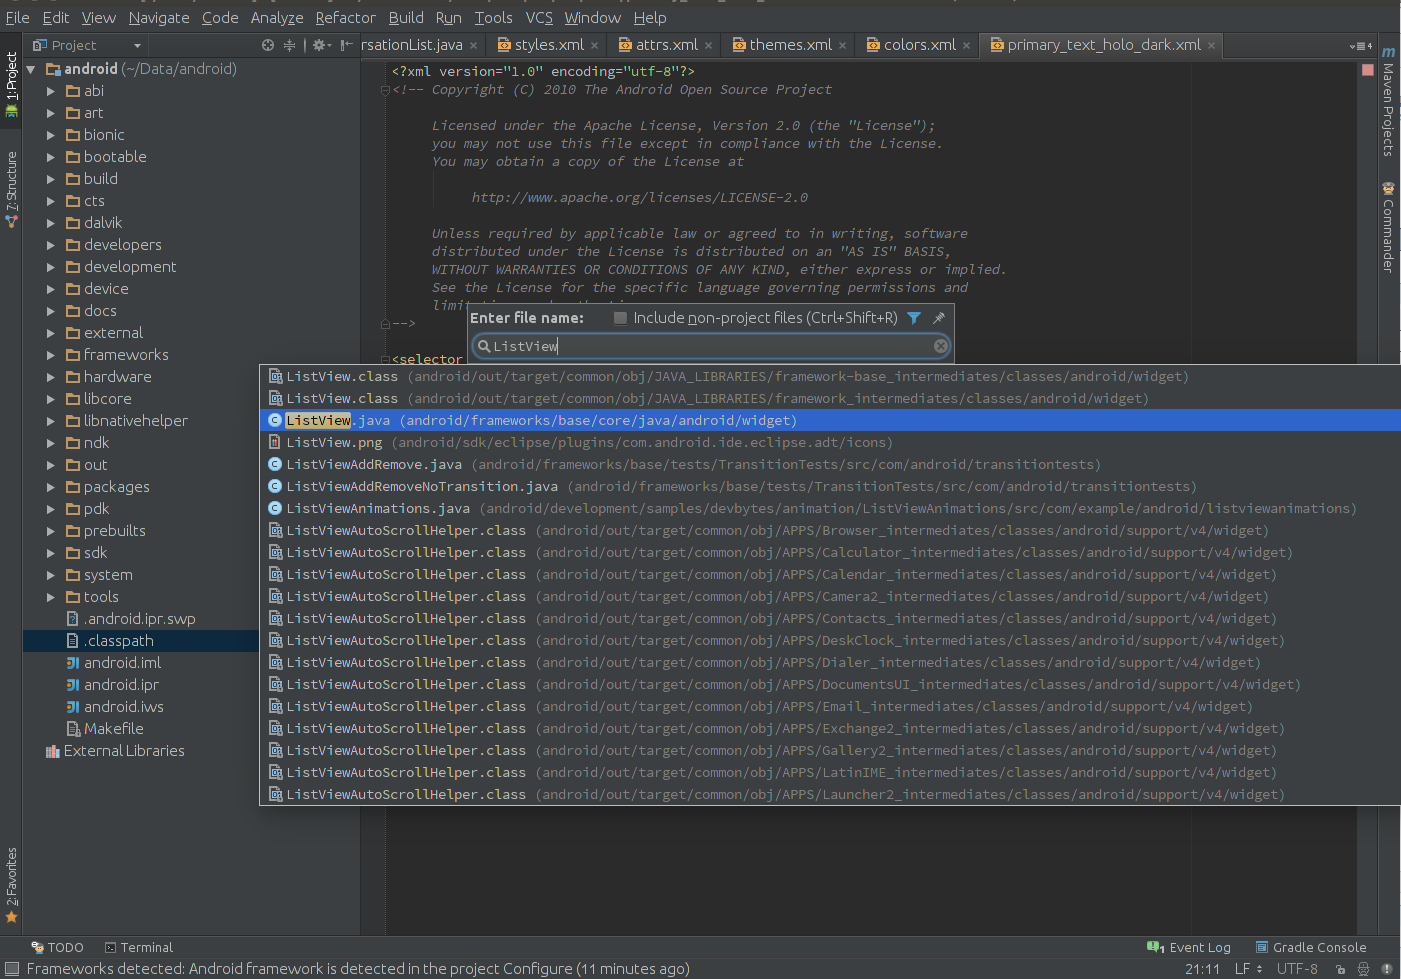Select ListView.png in search results
This screenshot has height=979, width=1401.
[x=334, y=443]
